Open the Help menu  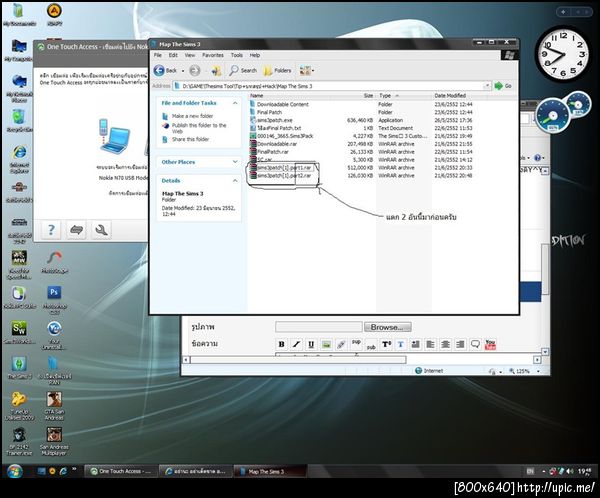click(x=255, y=55)
